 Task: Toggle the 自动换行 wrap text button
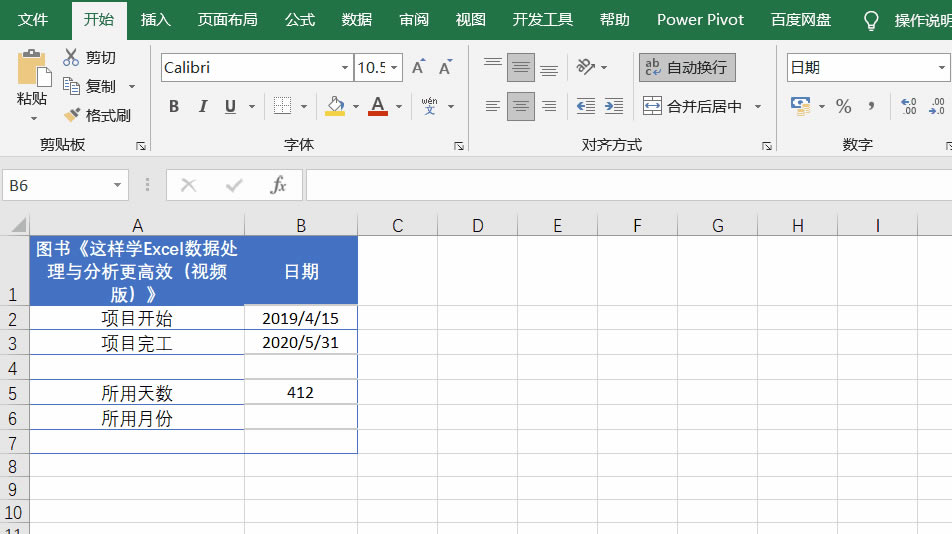pyautogui.click(x=687, y=67)
